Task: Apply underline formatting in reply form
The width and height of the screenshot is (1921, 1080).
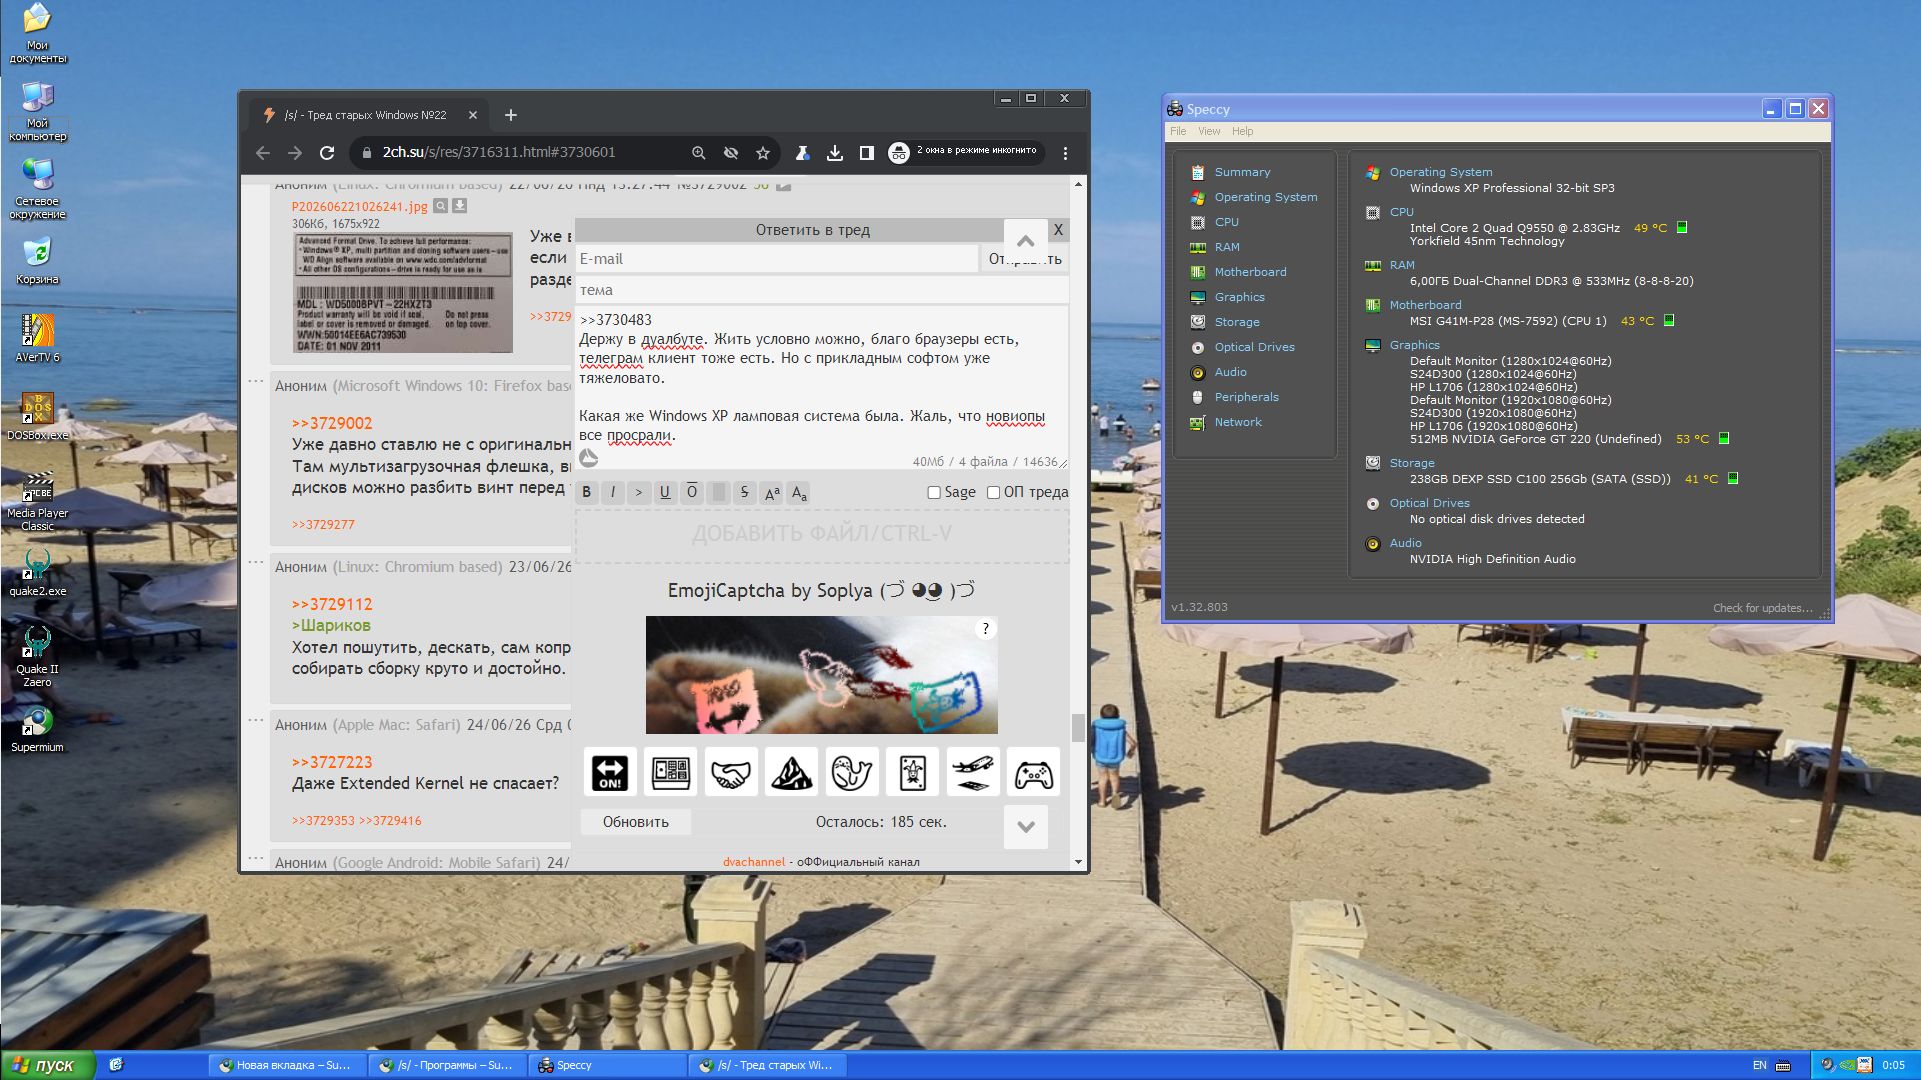Action: coord(665,492)
